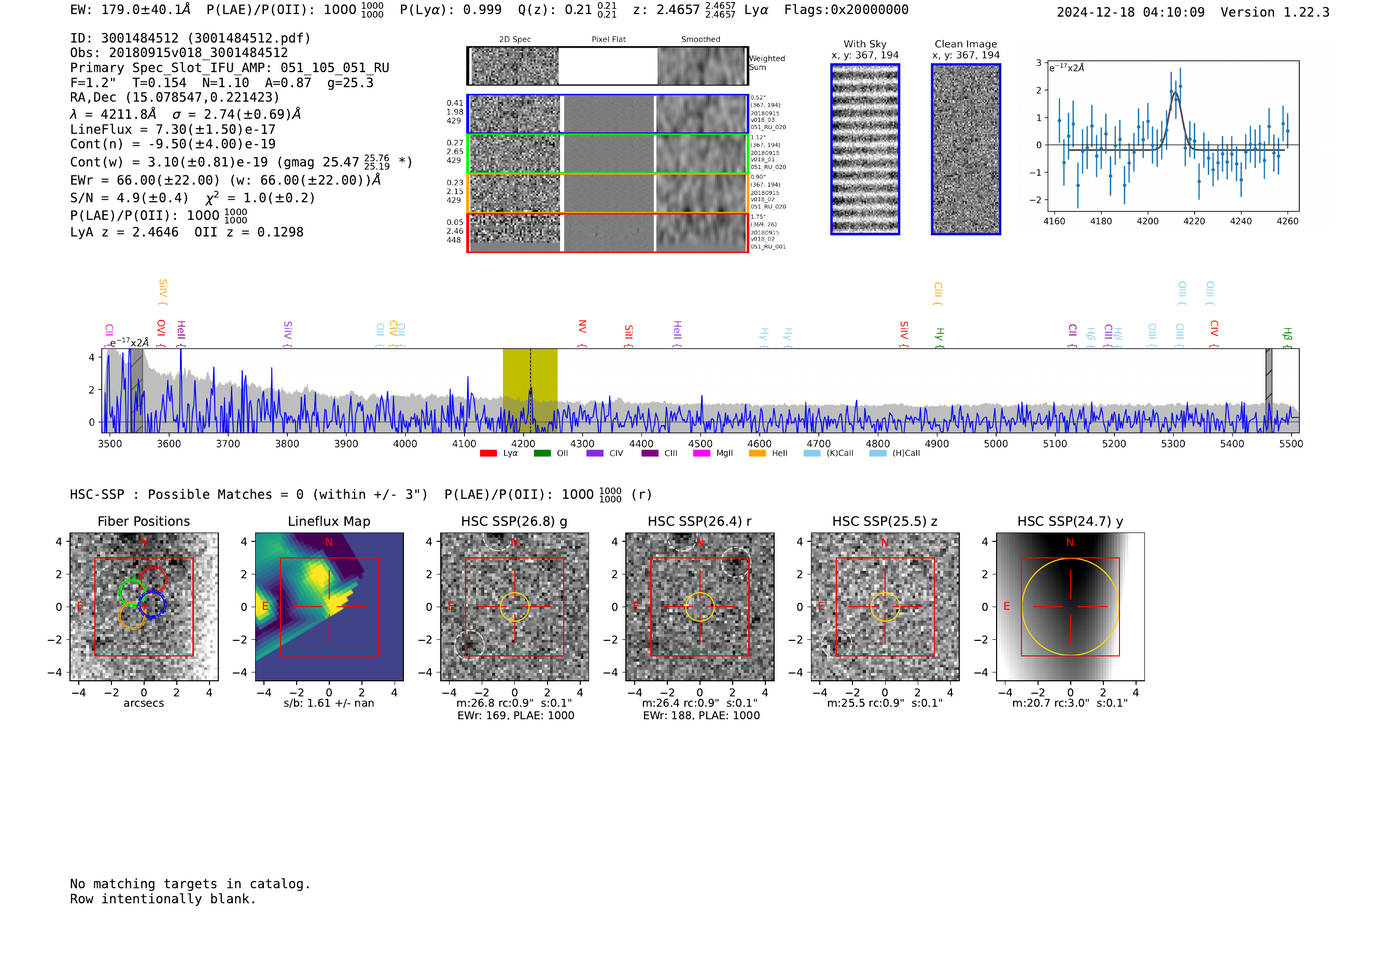Click the Cont(w) gmag 25.47 line
Image resolution: width=1400 pixels, height=953 pixels.
click(241, 161)
